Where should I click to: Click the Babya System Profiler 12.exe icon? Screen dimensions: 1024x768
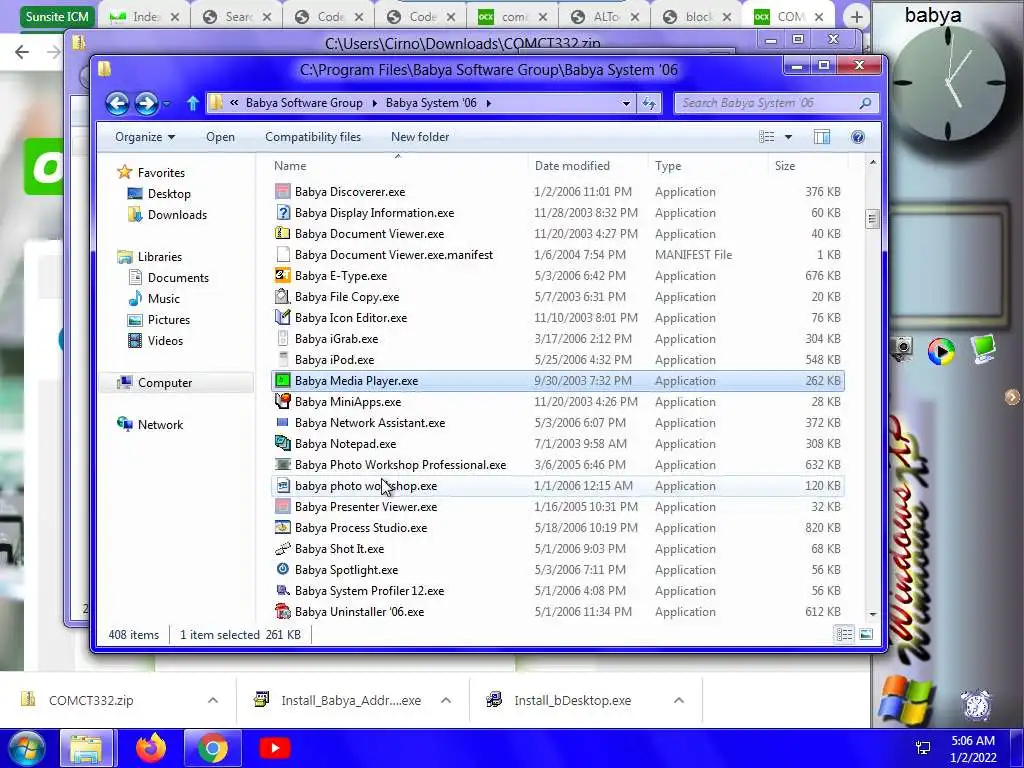click(282, 590)
